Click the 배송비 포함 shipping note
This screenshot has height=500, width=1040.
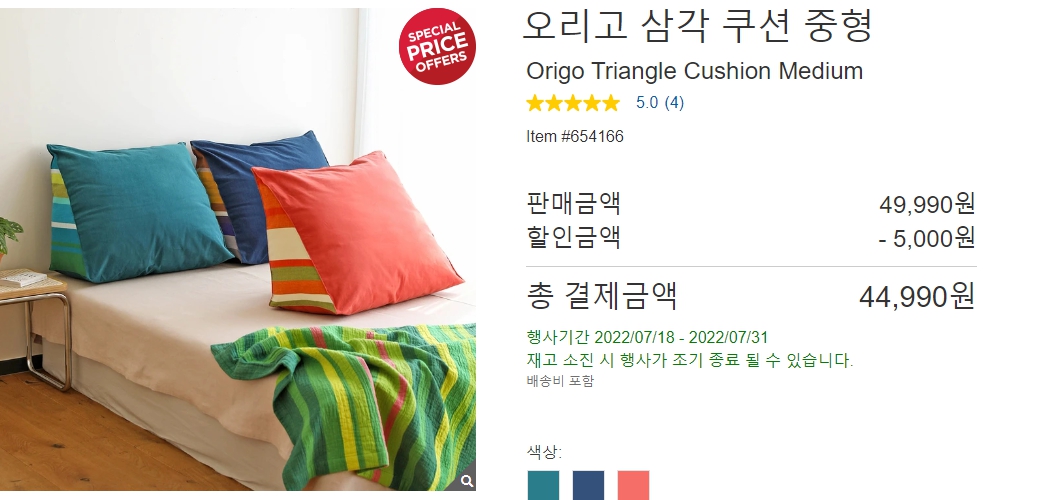pos(560,381)
